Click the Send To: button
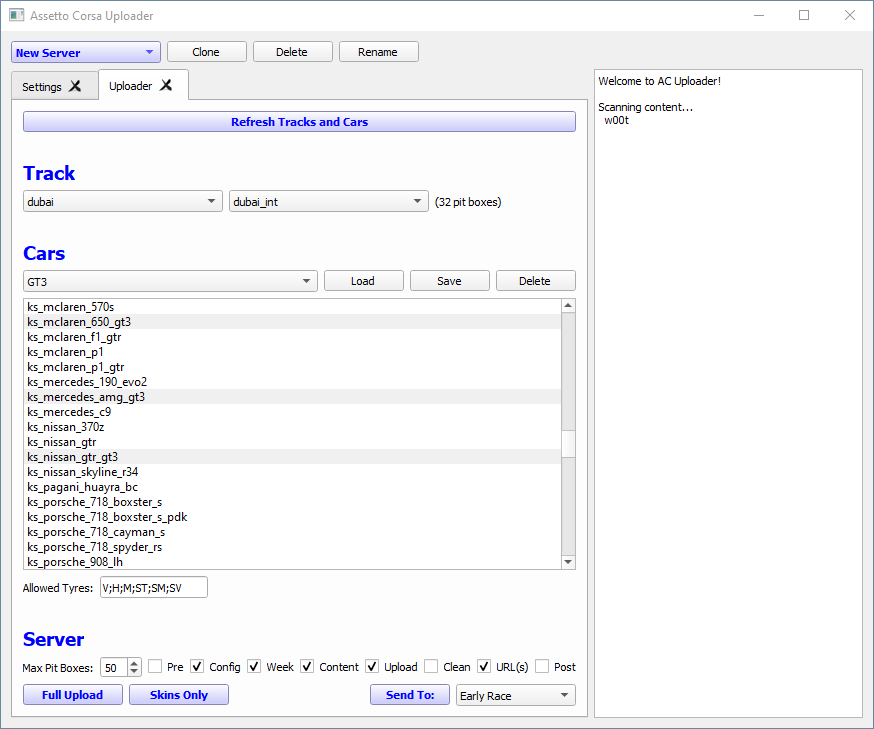The height and width of the screenshot is (729, 874). click(410, 694)
